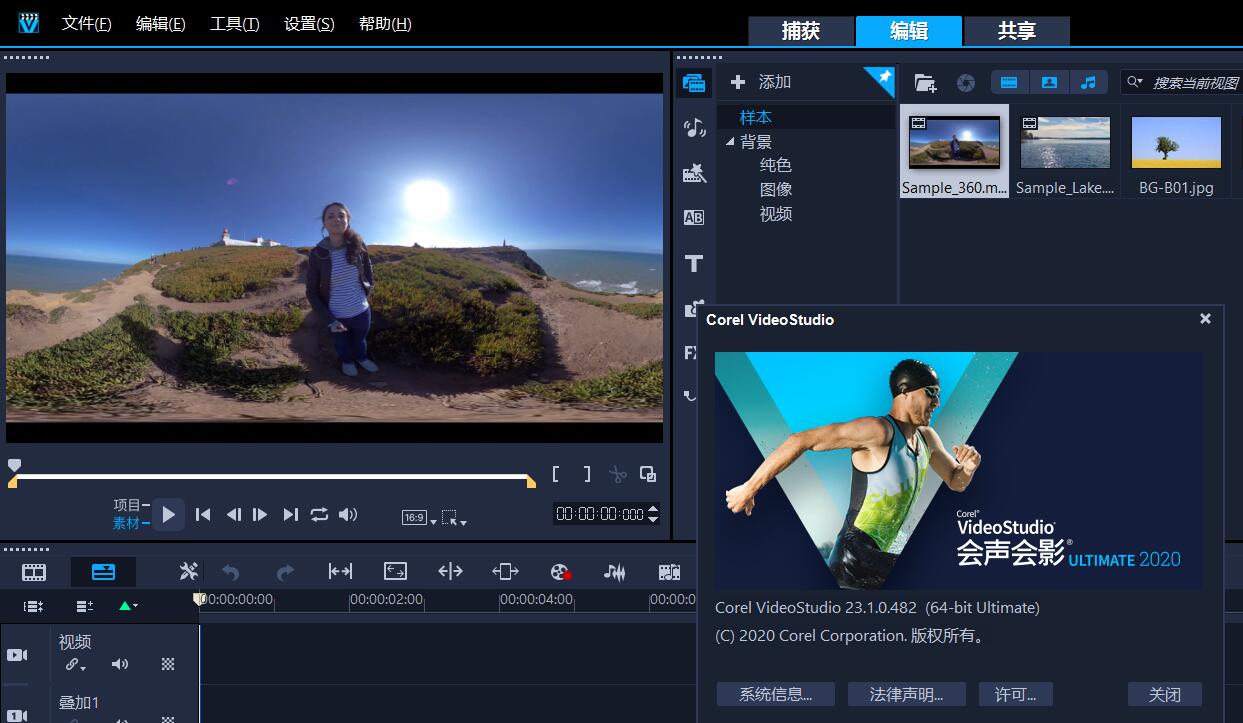
Task: Select Project playback mode (项目)
Action: [x=127, y=505]
